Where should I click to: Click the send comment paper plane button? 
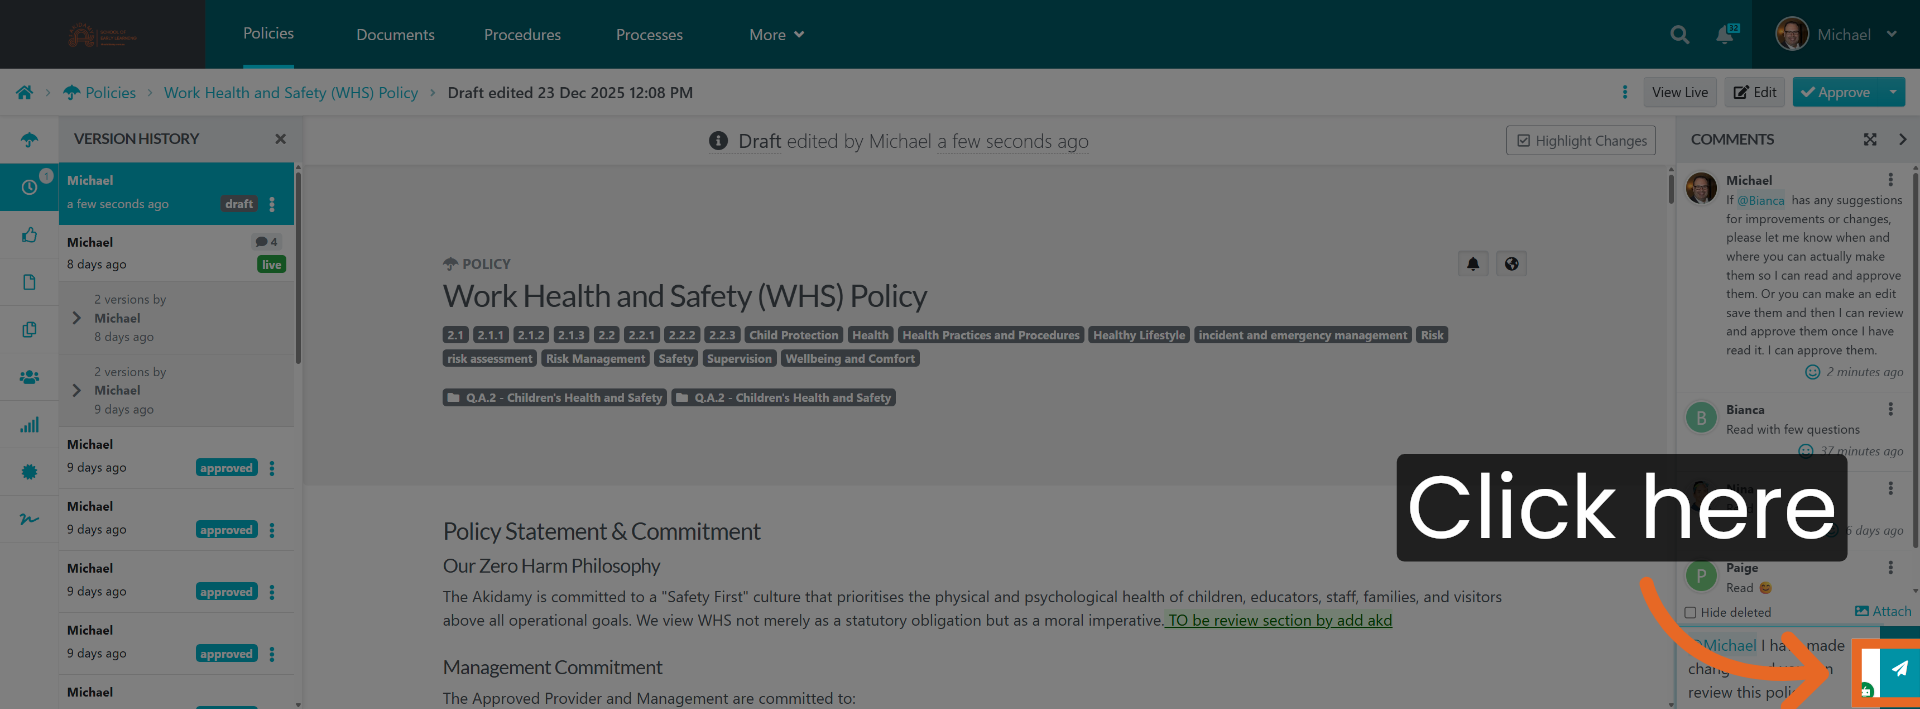coord(1899,670)
